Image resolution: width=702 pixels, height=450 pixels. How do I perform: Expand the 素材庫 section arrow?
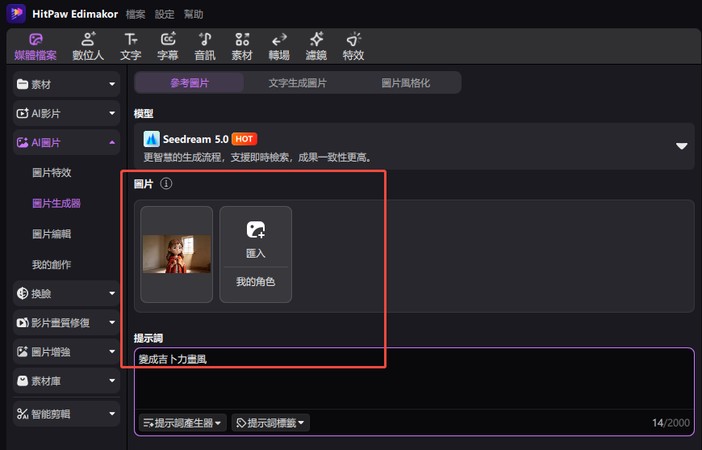112,381
